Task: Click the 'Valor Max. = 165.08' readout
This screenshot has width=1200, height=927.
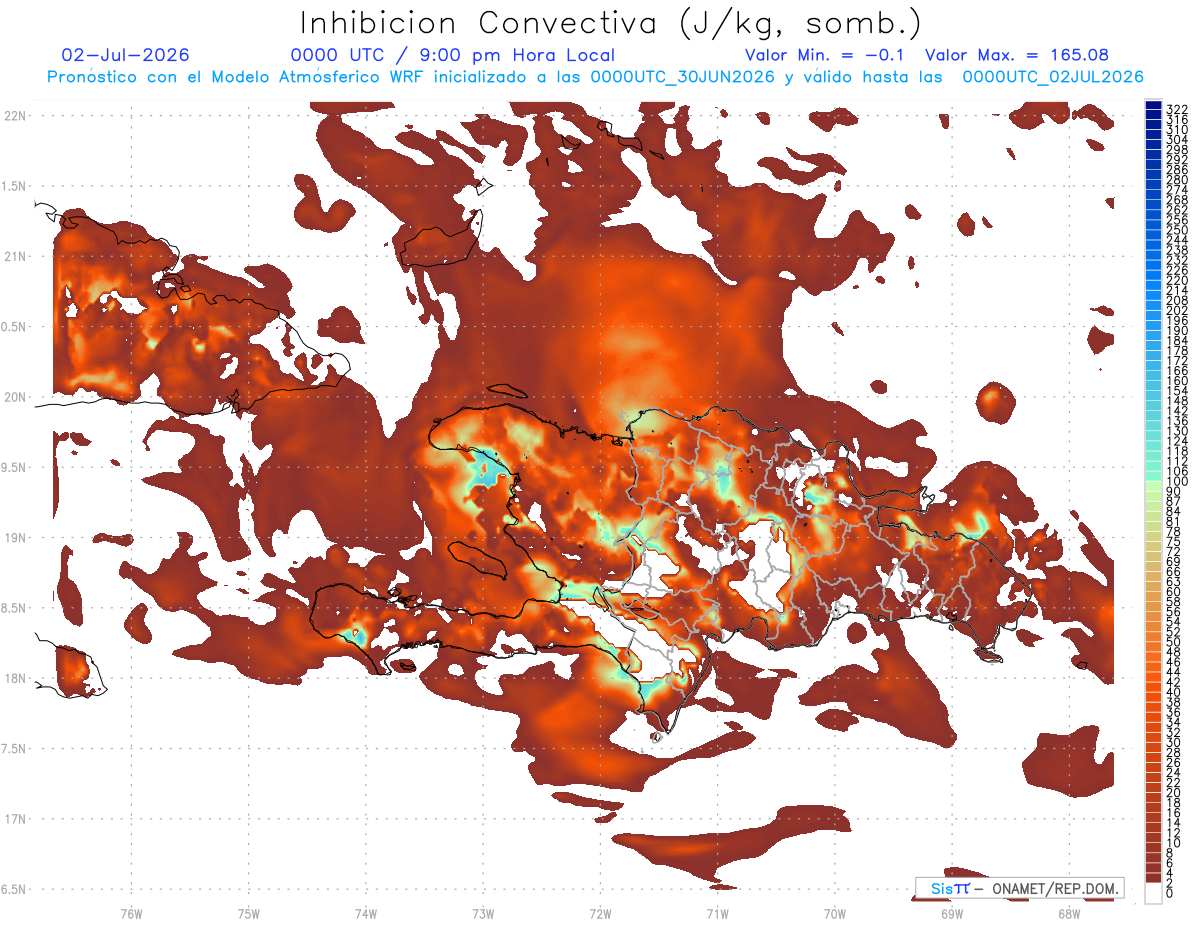Action: [1017, 56]
